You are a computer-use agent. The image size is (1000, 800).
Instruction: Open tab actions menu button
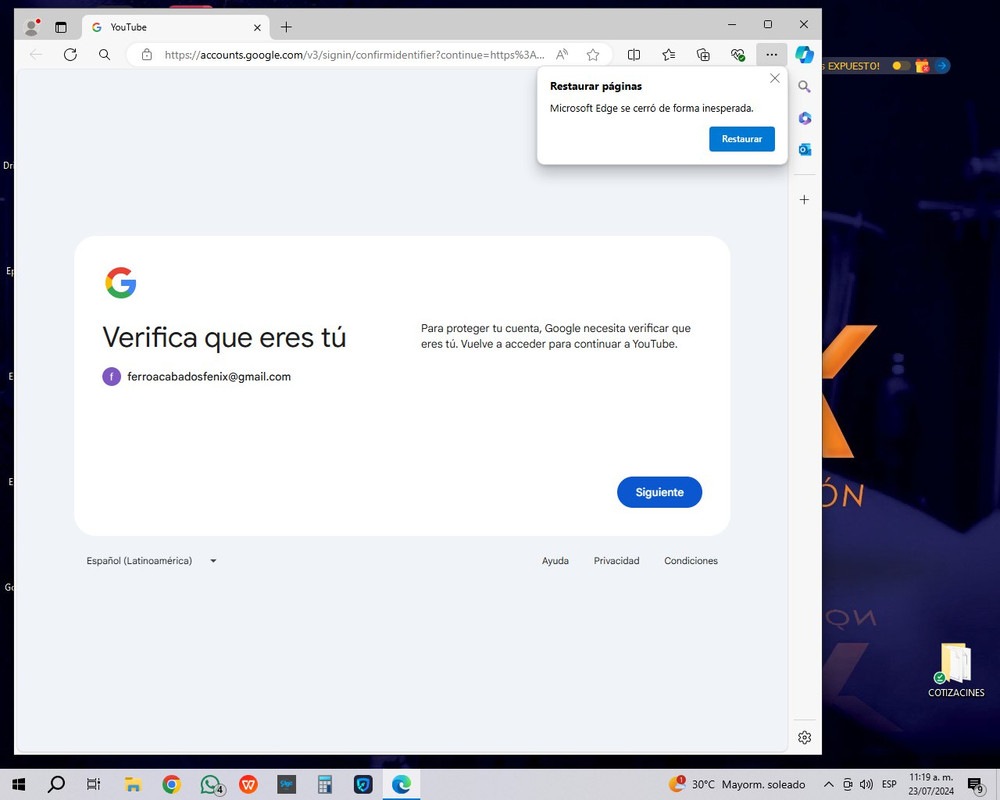click(61, 27)
